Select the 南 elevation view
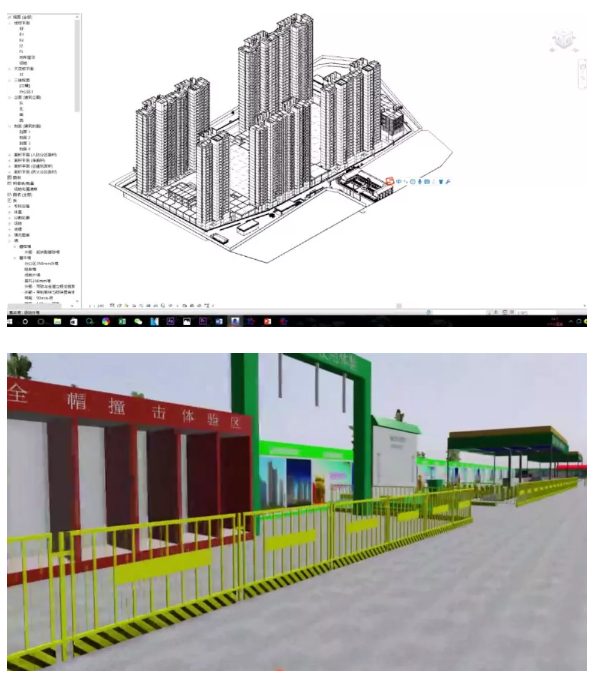This screenshot has height=676, width=595. point(21,115)
